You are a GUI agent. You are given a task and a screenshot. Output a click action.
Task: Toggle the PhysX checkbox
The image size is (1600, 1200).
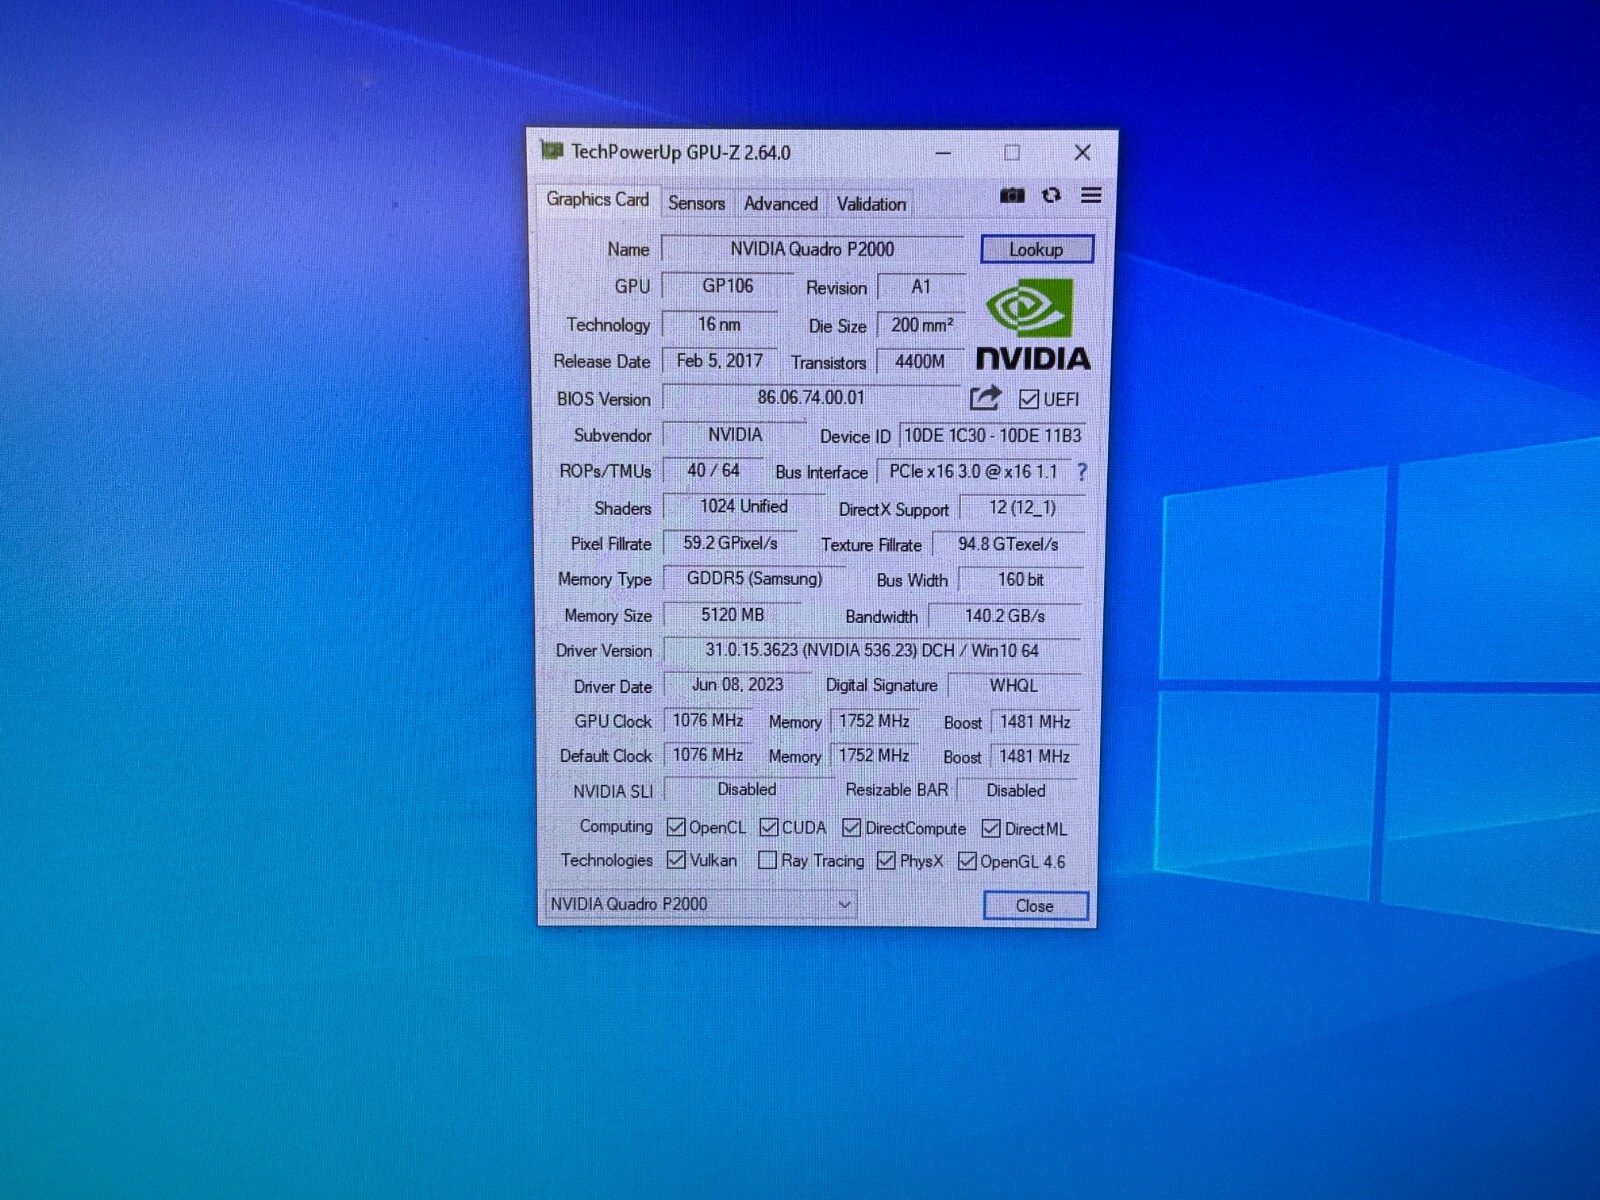click(x=886, y=861)
